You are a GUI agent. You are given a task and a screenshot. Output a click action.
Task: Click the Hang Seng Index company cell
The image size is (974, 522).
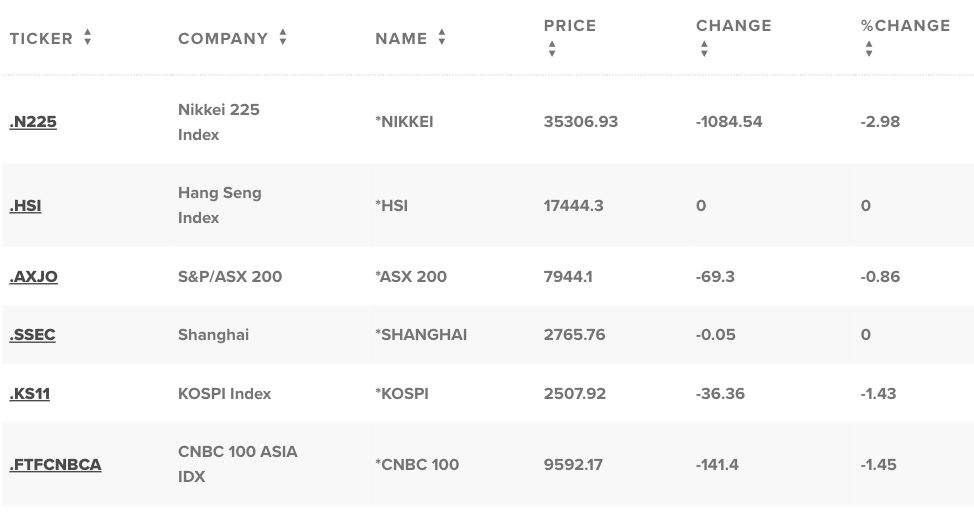[219, 205]
